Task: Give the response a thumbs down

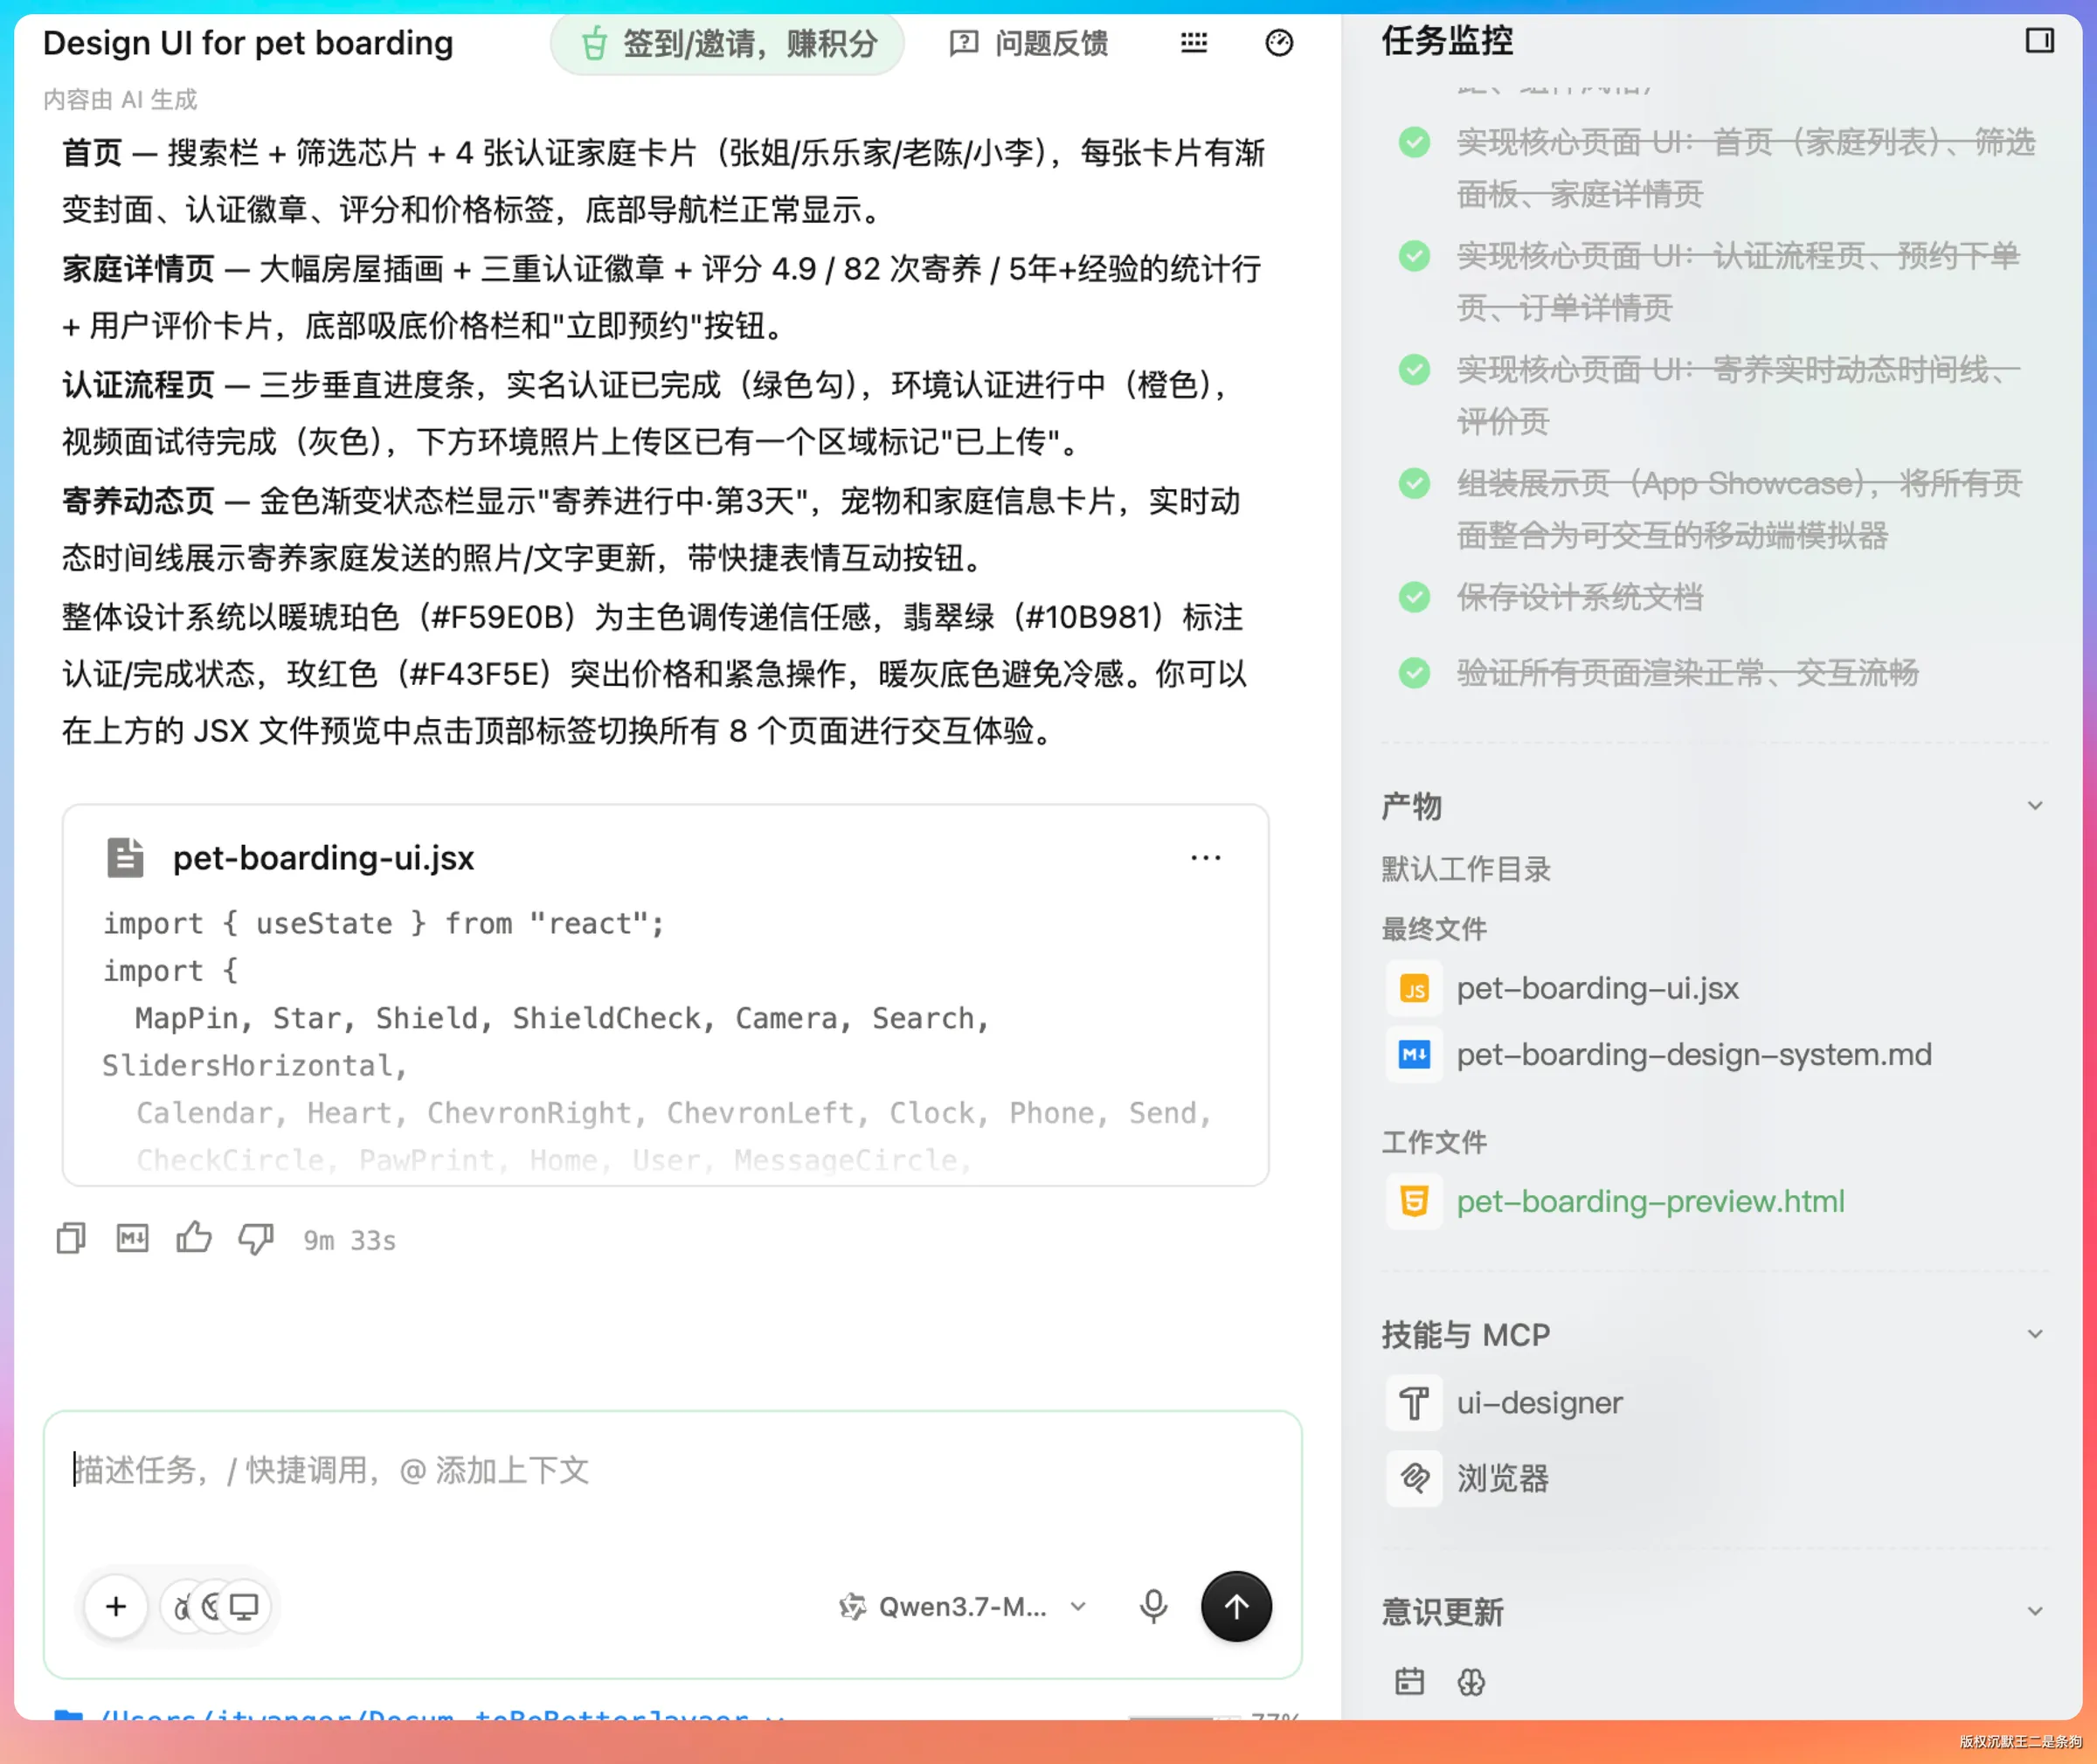Action: point(256,1239)
